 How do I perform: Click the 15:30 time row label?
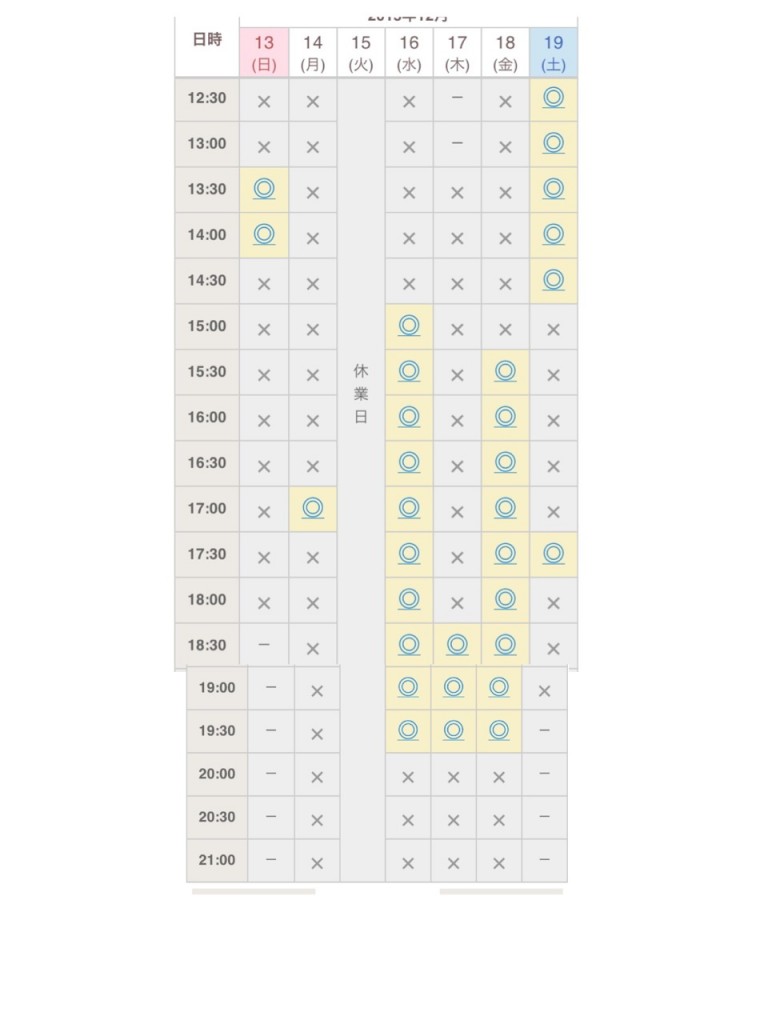pos(207,372)
